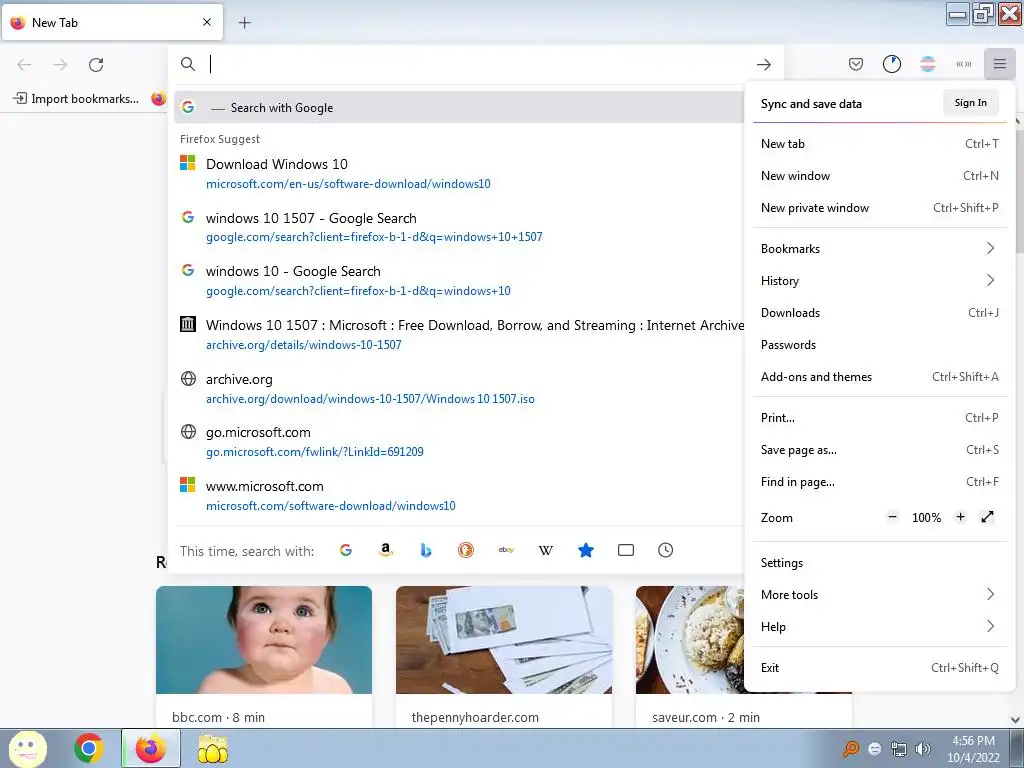
Task: Click the striped flag extension icon
Action: pos(927,64)
